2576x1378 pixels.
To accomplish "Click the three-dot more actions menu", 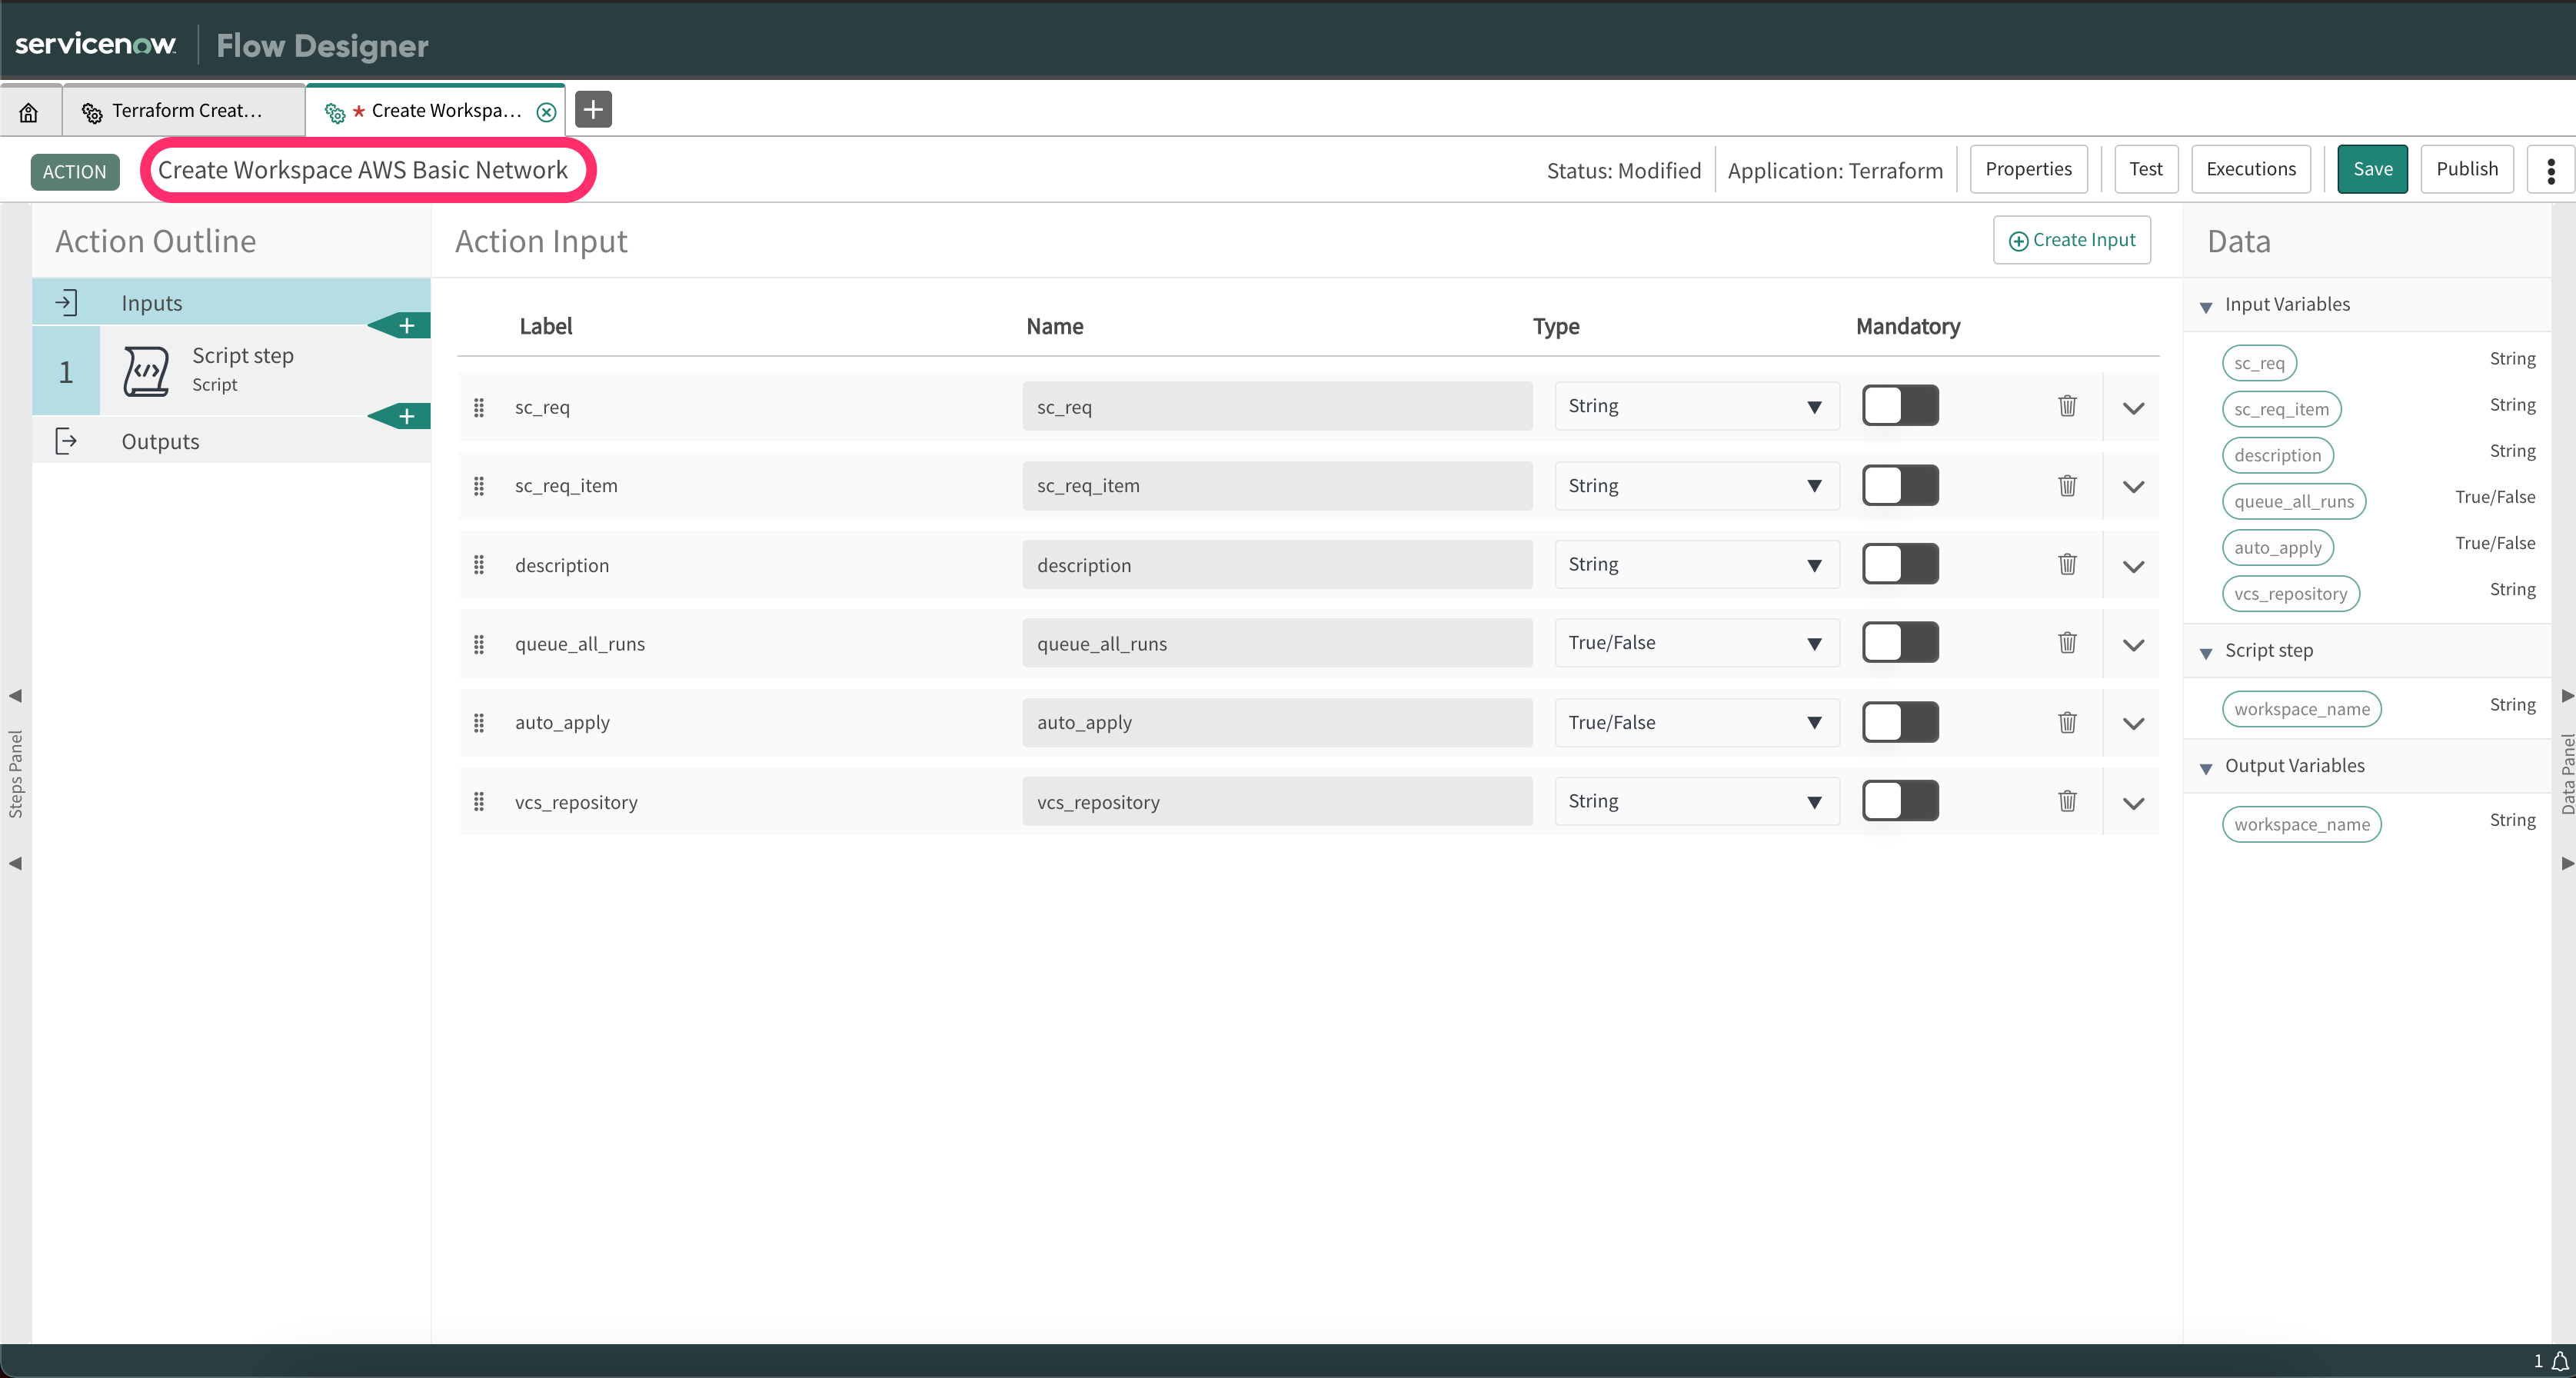I will 2550,170.
